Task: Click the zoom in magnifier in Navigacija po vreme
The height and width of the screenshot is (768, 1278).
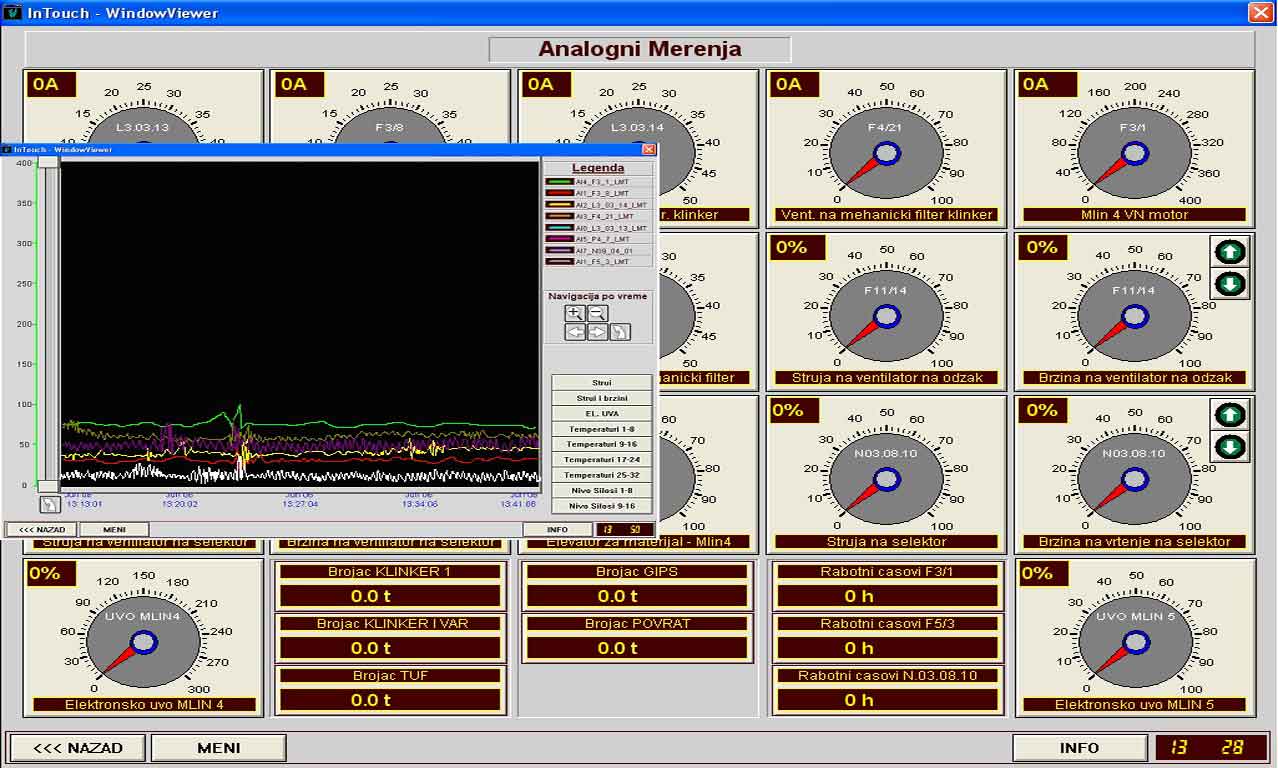Action: click(575, 313)
